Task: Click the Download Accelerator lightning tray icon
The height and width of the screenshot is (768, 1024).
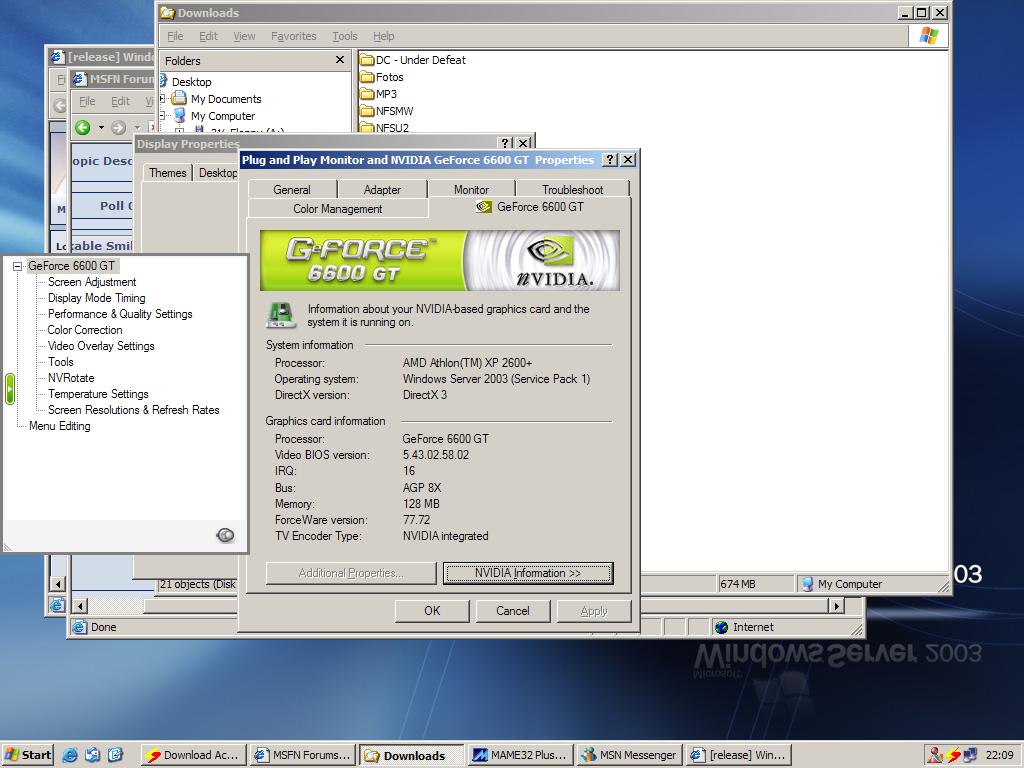Action: (953, 755)
